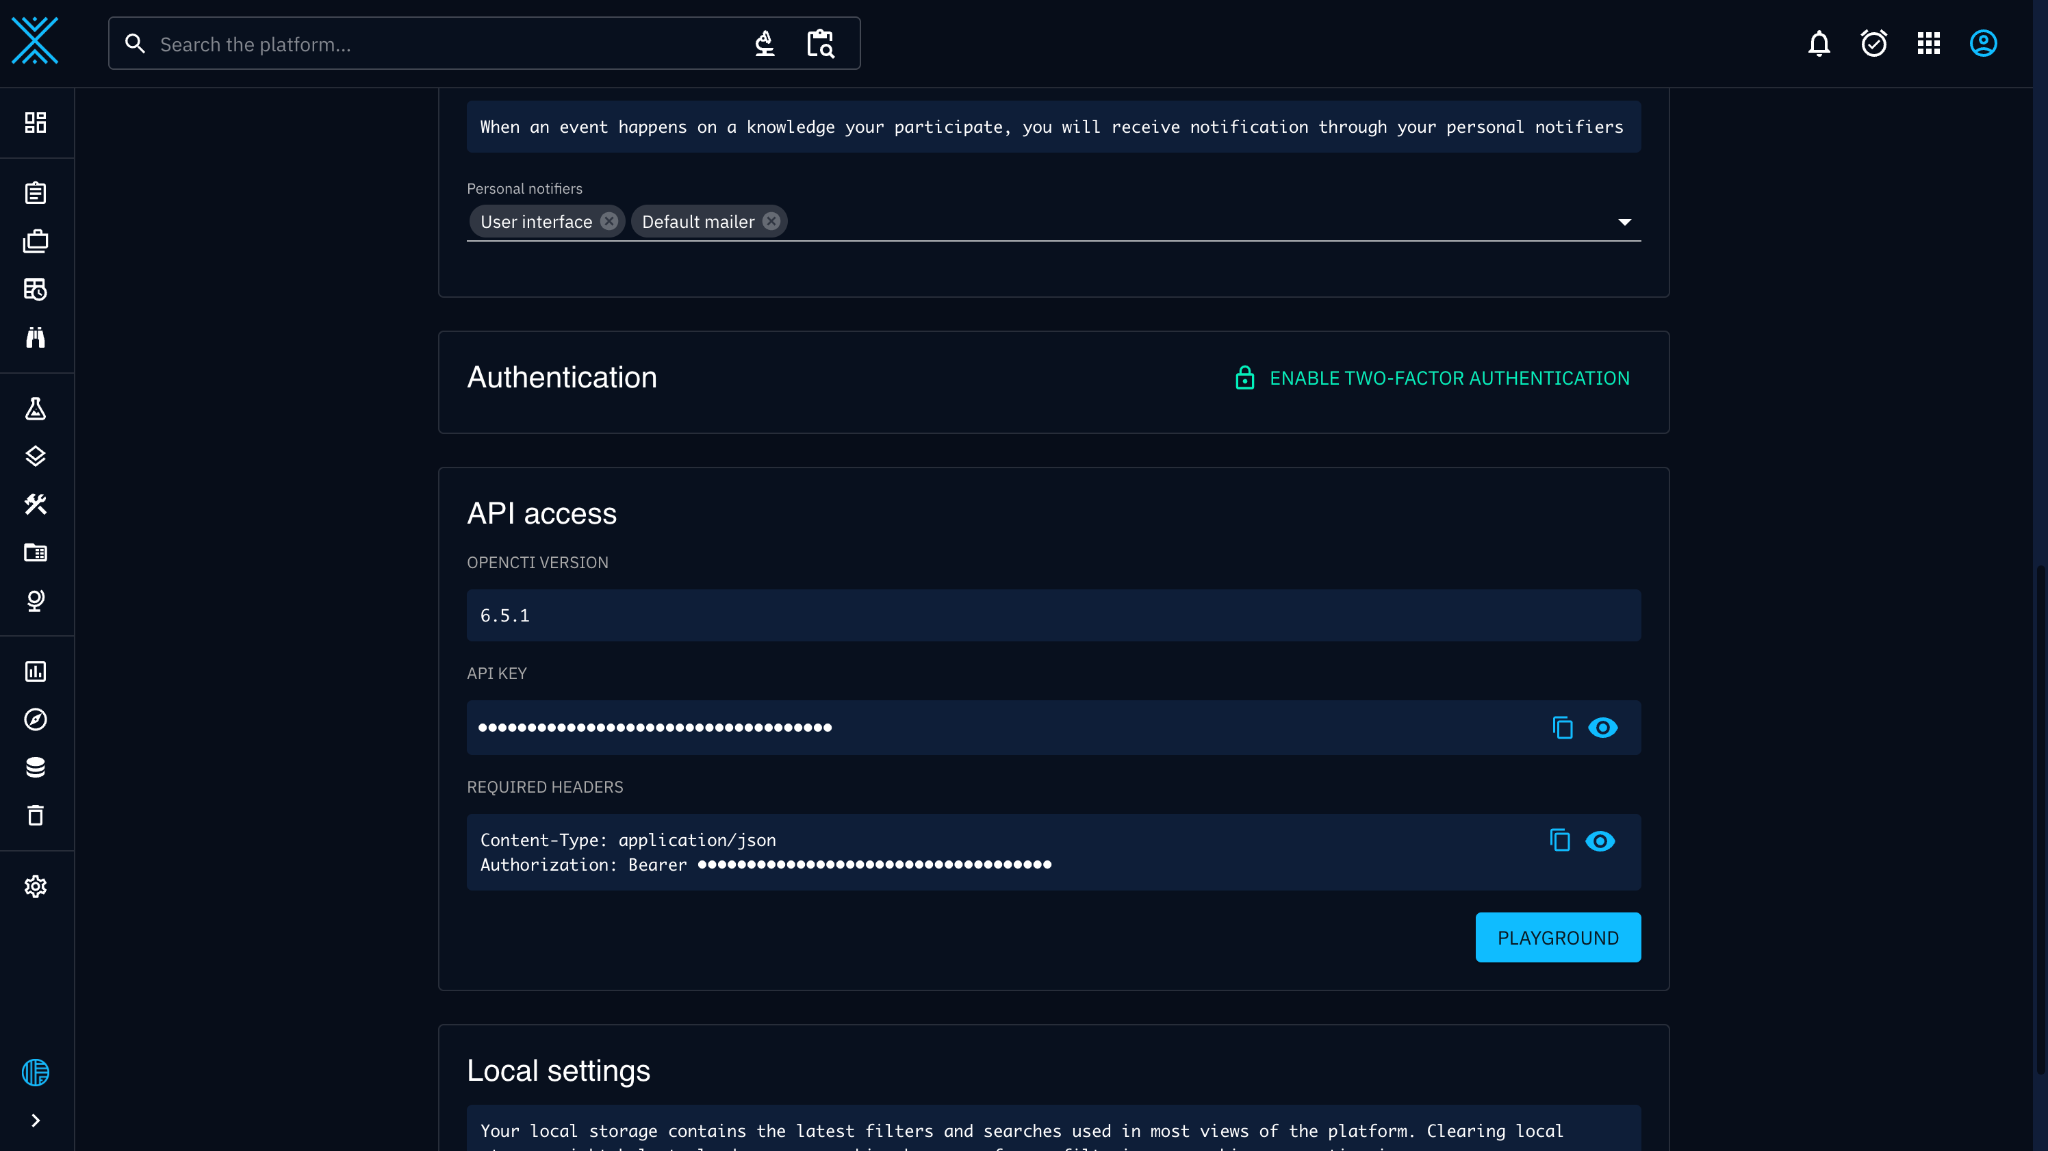Click the page vertical scrollbar
The width and height of the screenshot is (2048, 1151).
[2041, 820]
